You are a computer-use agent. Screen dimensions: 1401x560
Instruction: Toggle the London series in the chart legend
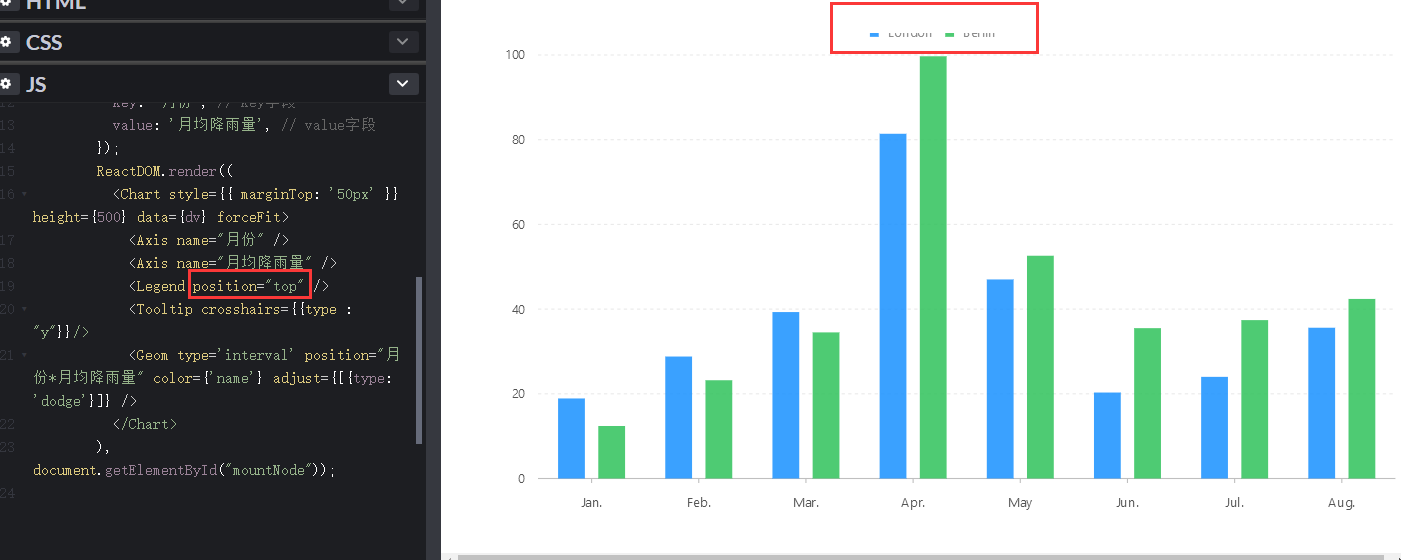901,33
